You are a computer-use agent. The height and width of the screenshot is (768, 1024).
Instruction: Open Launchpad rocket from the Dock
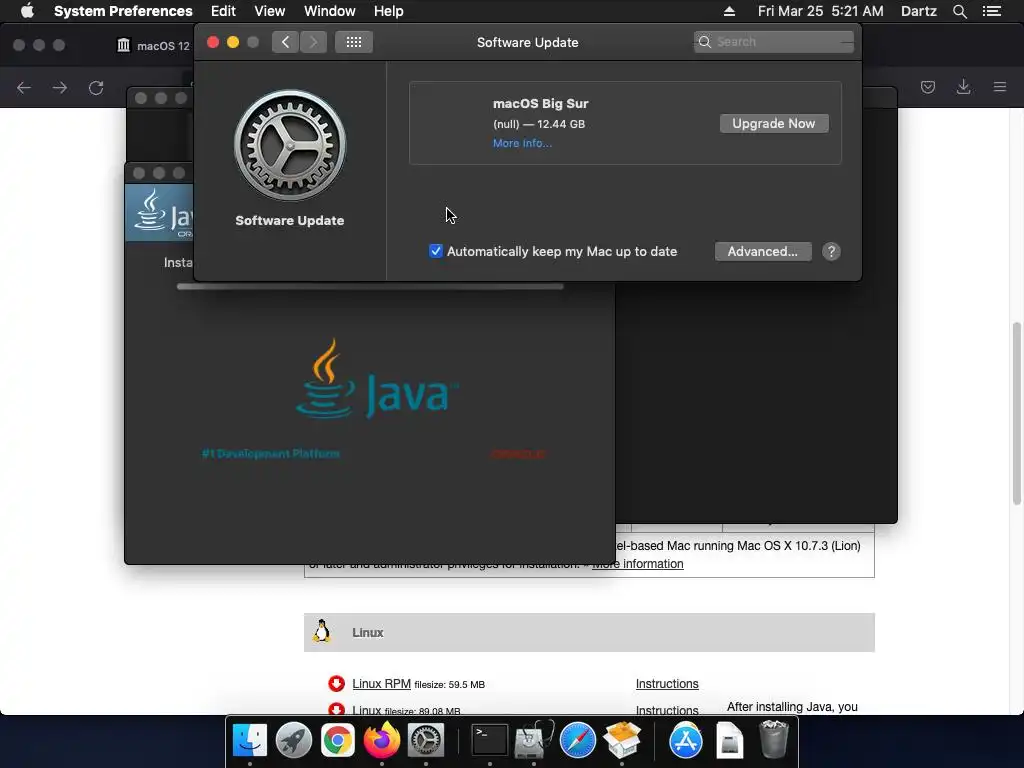click(293, 741)
